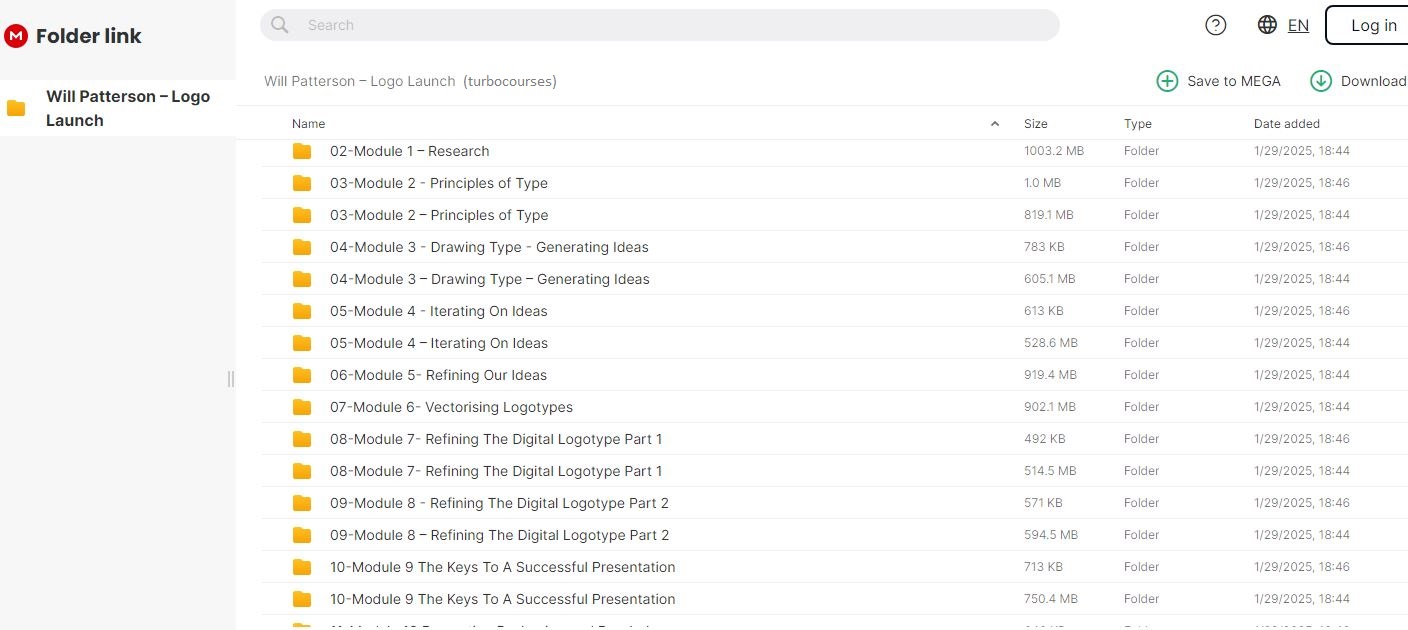
Task: Open the EN language selector
Action: click(1298, 26)
